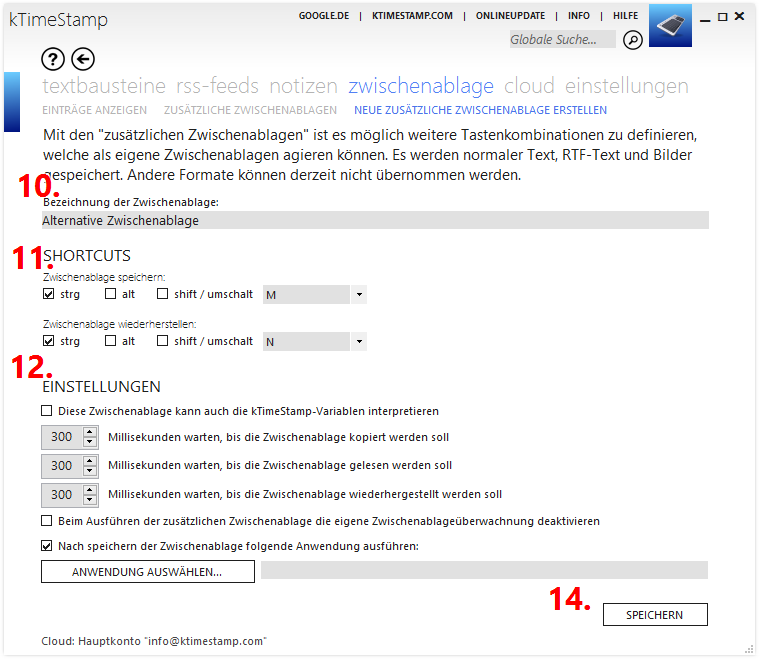Switch to the cloud tab
The height and width of the screenshot is (659, 760).
click(529, 86)
